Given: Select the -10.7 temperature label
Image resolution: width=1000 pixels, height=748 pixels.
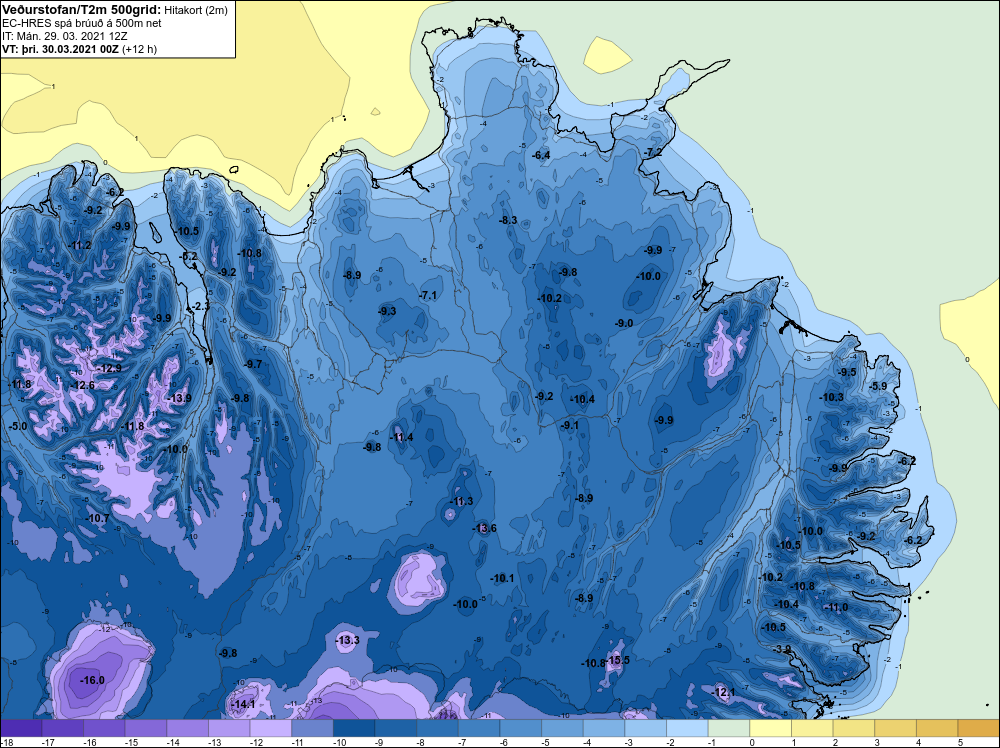Looking at the screenshot, I should 98,518.
